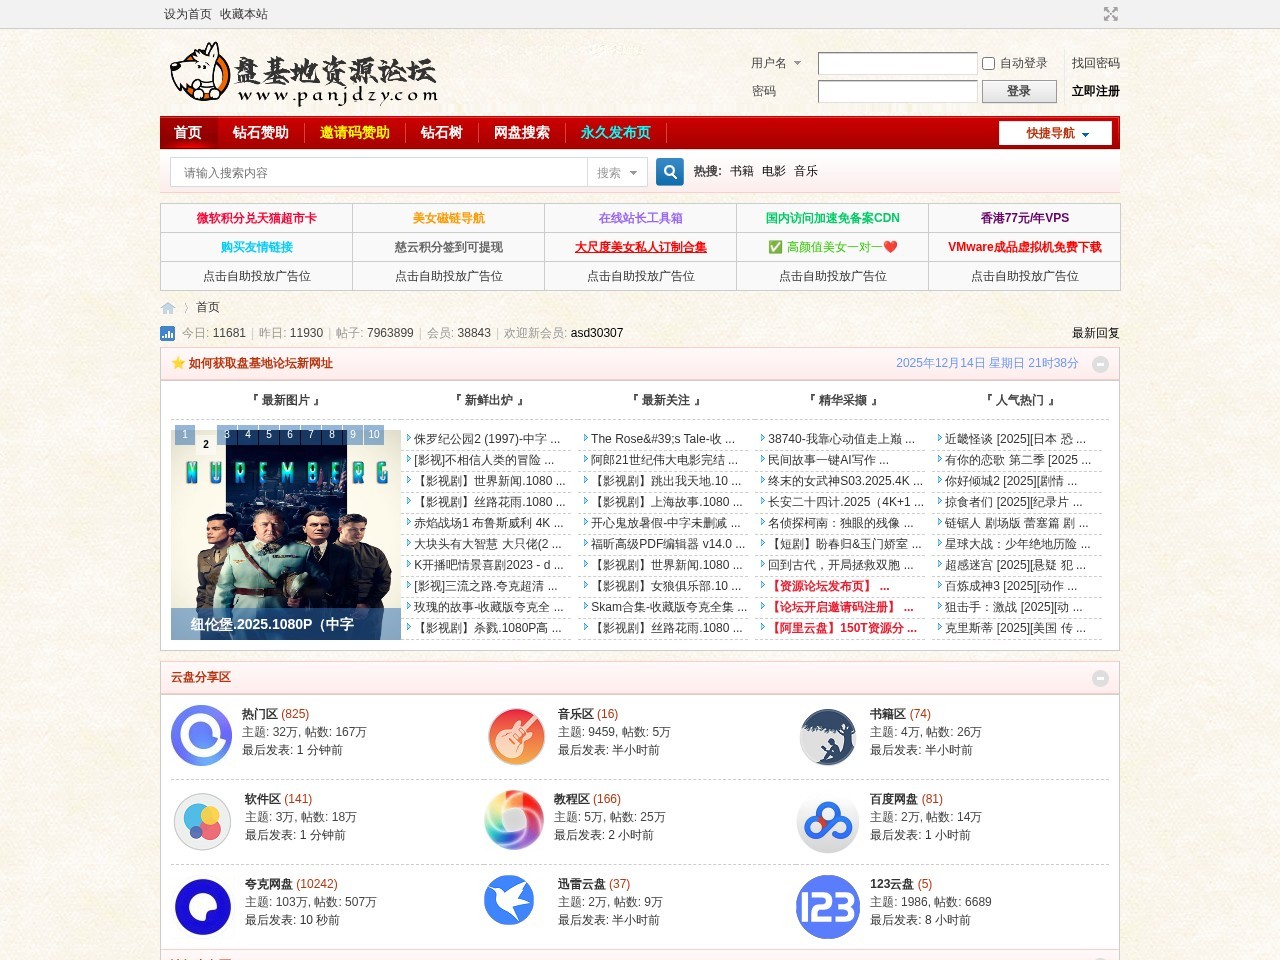Open the 快捷导航 dropdown
This screenshot has height=960, width=1280.
(x=1055, y=132)
